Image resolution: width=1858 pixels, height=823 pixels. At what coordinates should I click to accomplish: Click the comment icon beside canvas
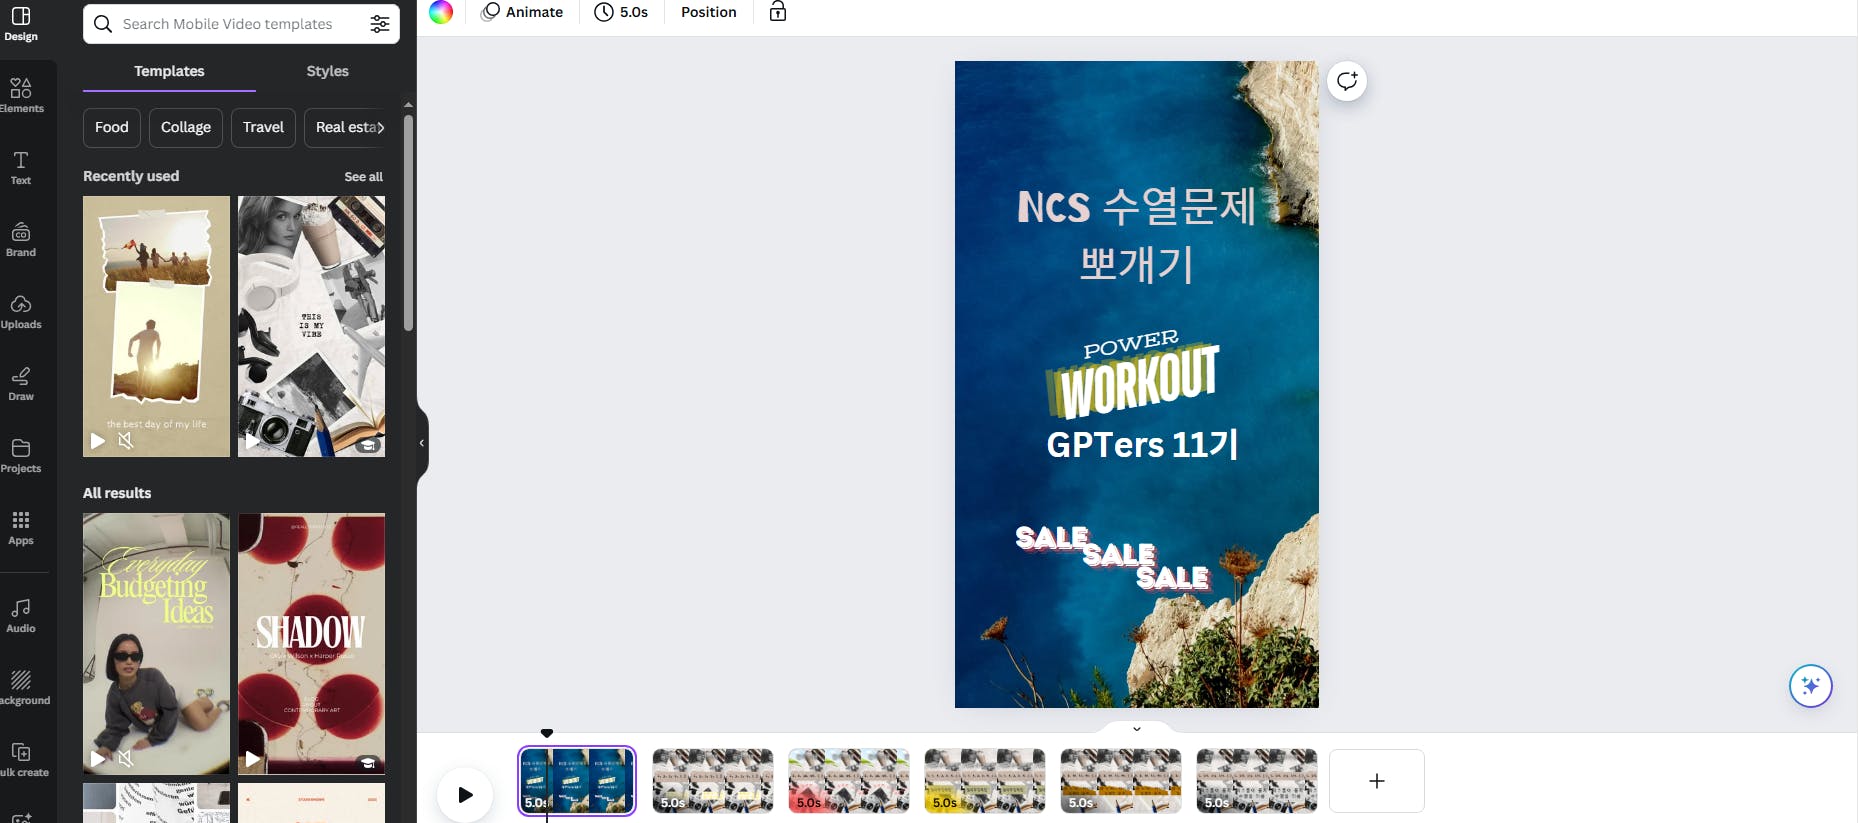click(1347, 81)
